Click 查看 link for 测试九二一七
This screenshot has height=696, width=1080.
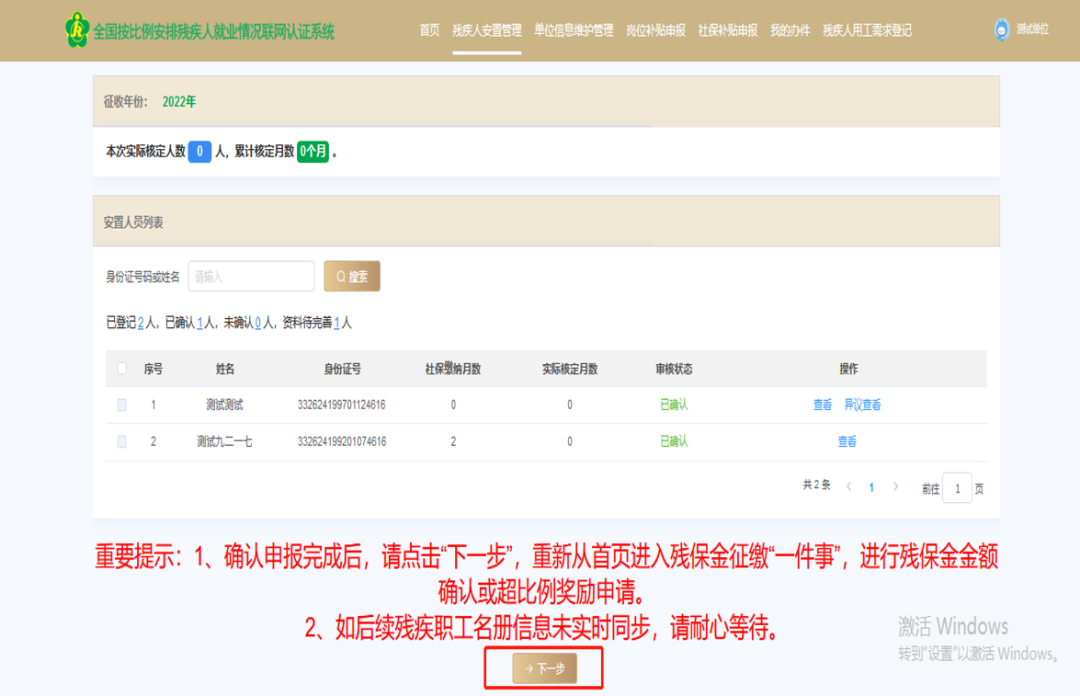847,441
